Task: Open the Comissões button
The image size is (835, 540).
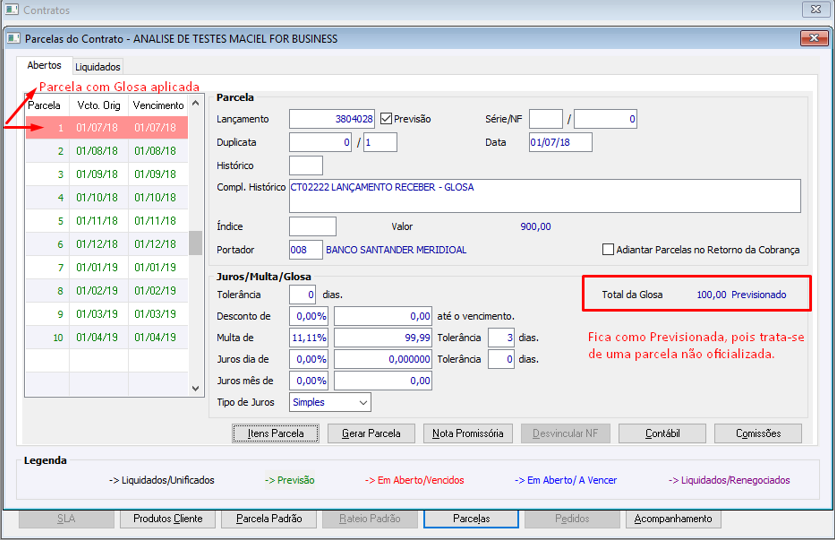Action: click(758, 433)
